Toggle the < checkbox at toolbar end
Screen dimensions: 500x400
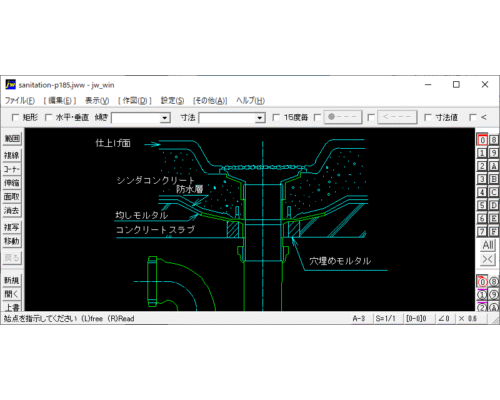473,117
